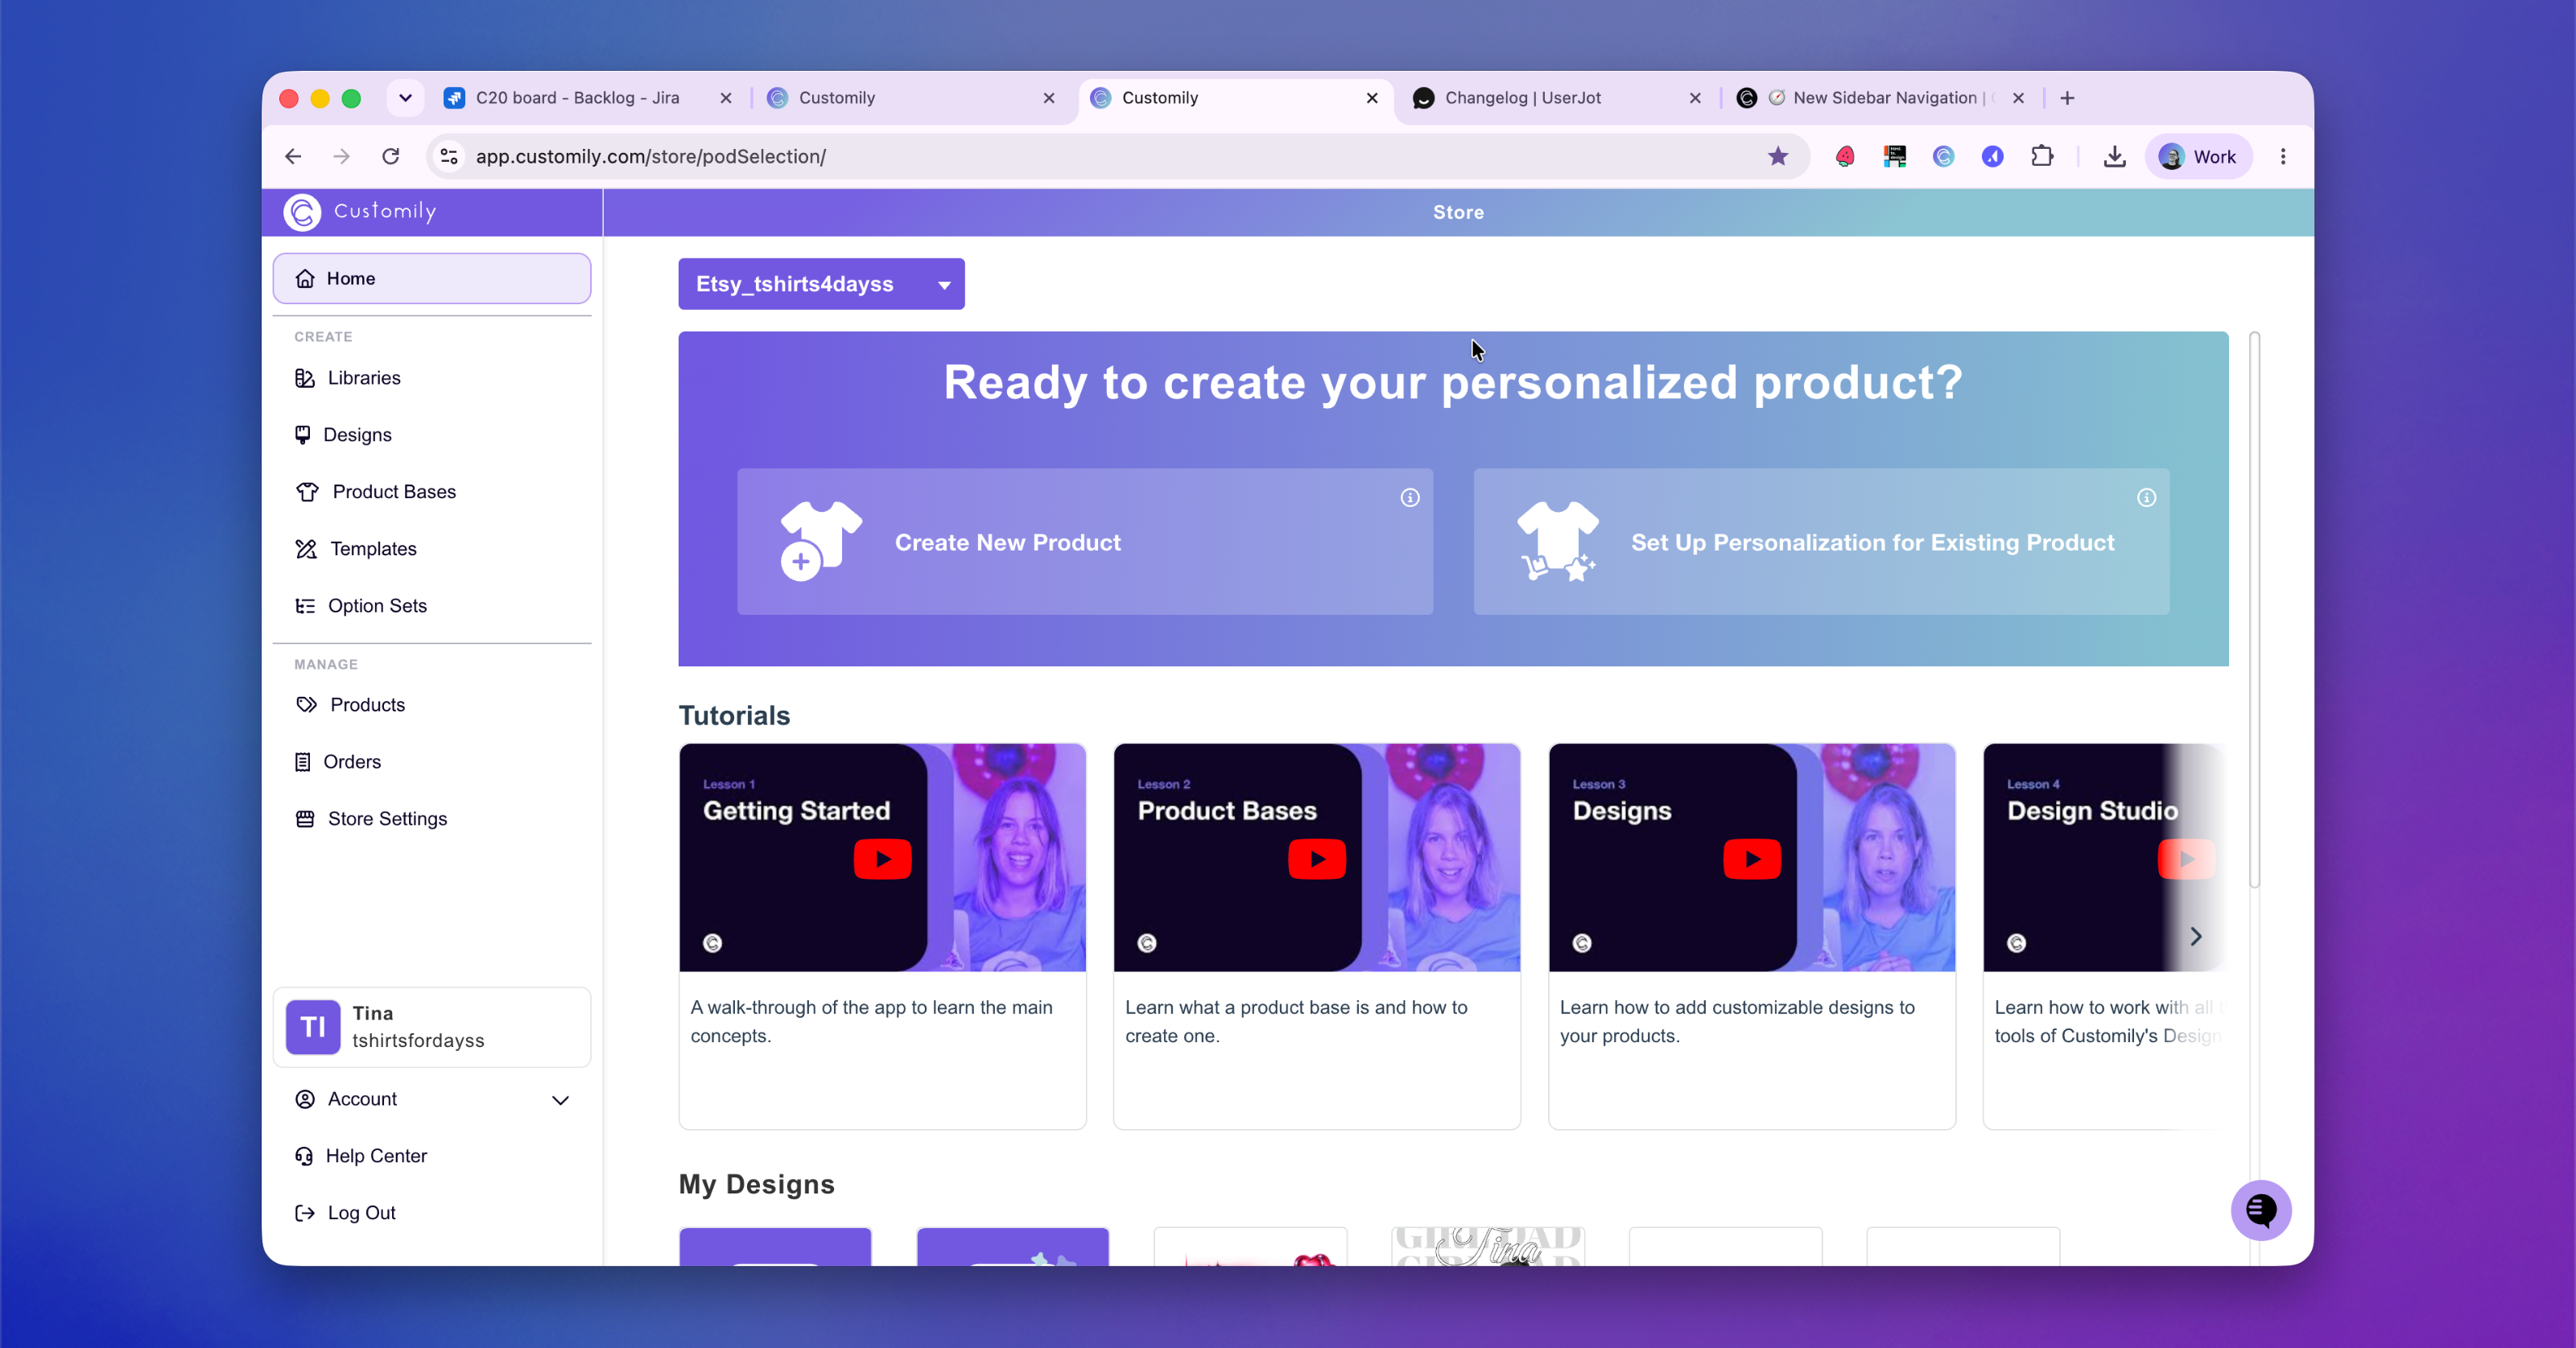This screenshot has height=1348, width=2576.
Task: Play the Getting Started tutorial video
Action: click(882, 858)
